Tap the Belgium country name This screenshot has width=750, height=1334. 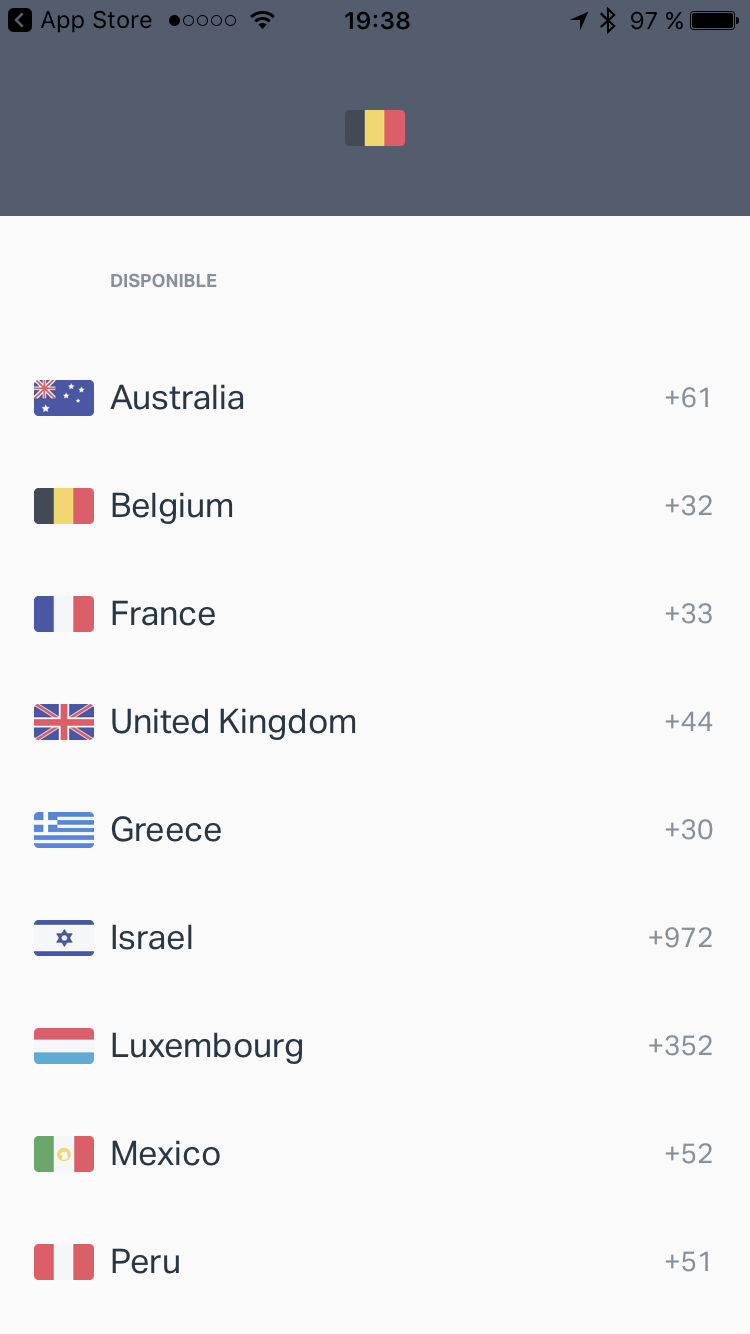(x=172, y=506)
